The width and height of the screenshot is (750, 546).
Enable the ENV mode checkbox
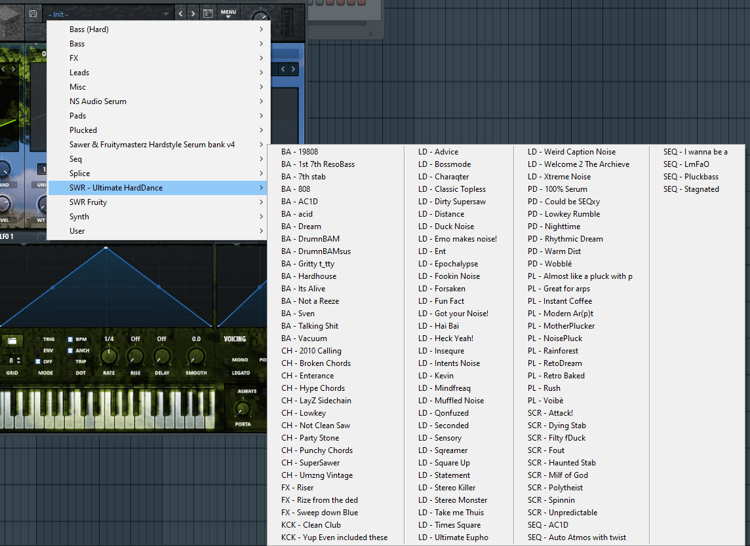38,350
